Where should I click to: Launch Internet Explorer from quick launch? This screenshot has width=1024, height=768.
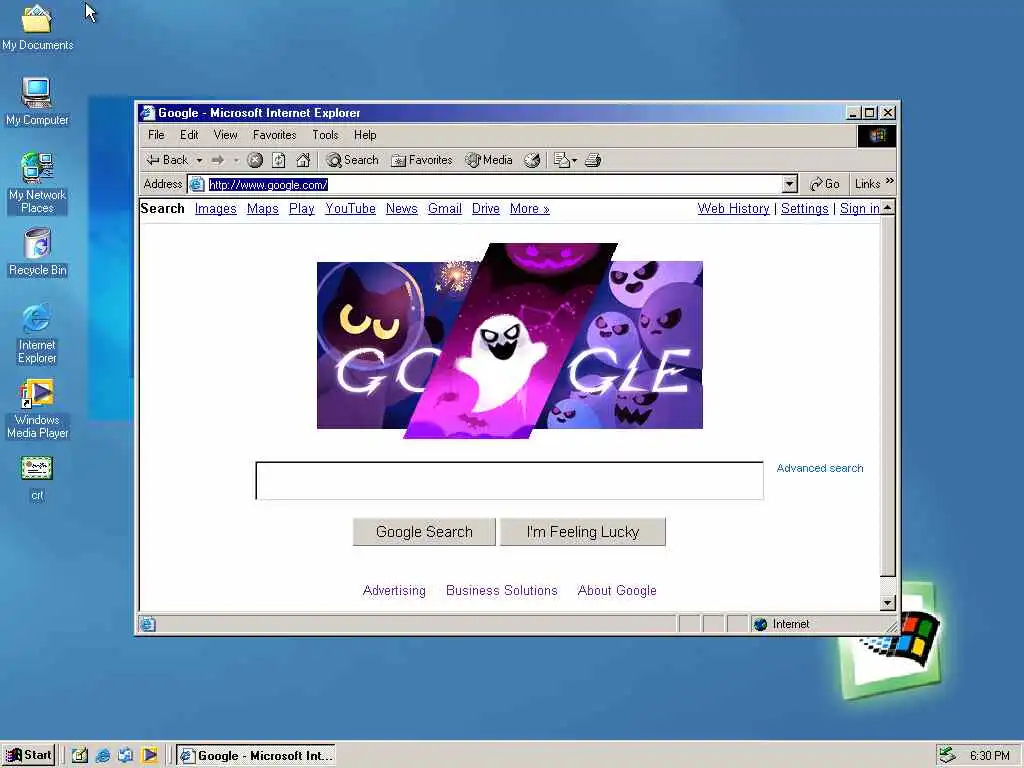(103, 756)
